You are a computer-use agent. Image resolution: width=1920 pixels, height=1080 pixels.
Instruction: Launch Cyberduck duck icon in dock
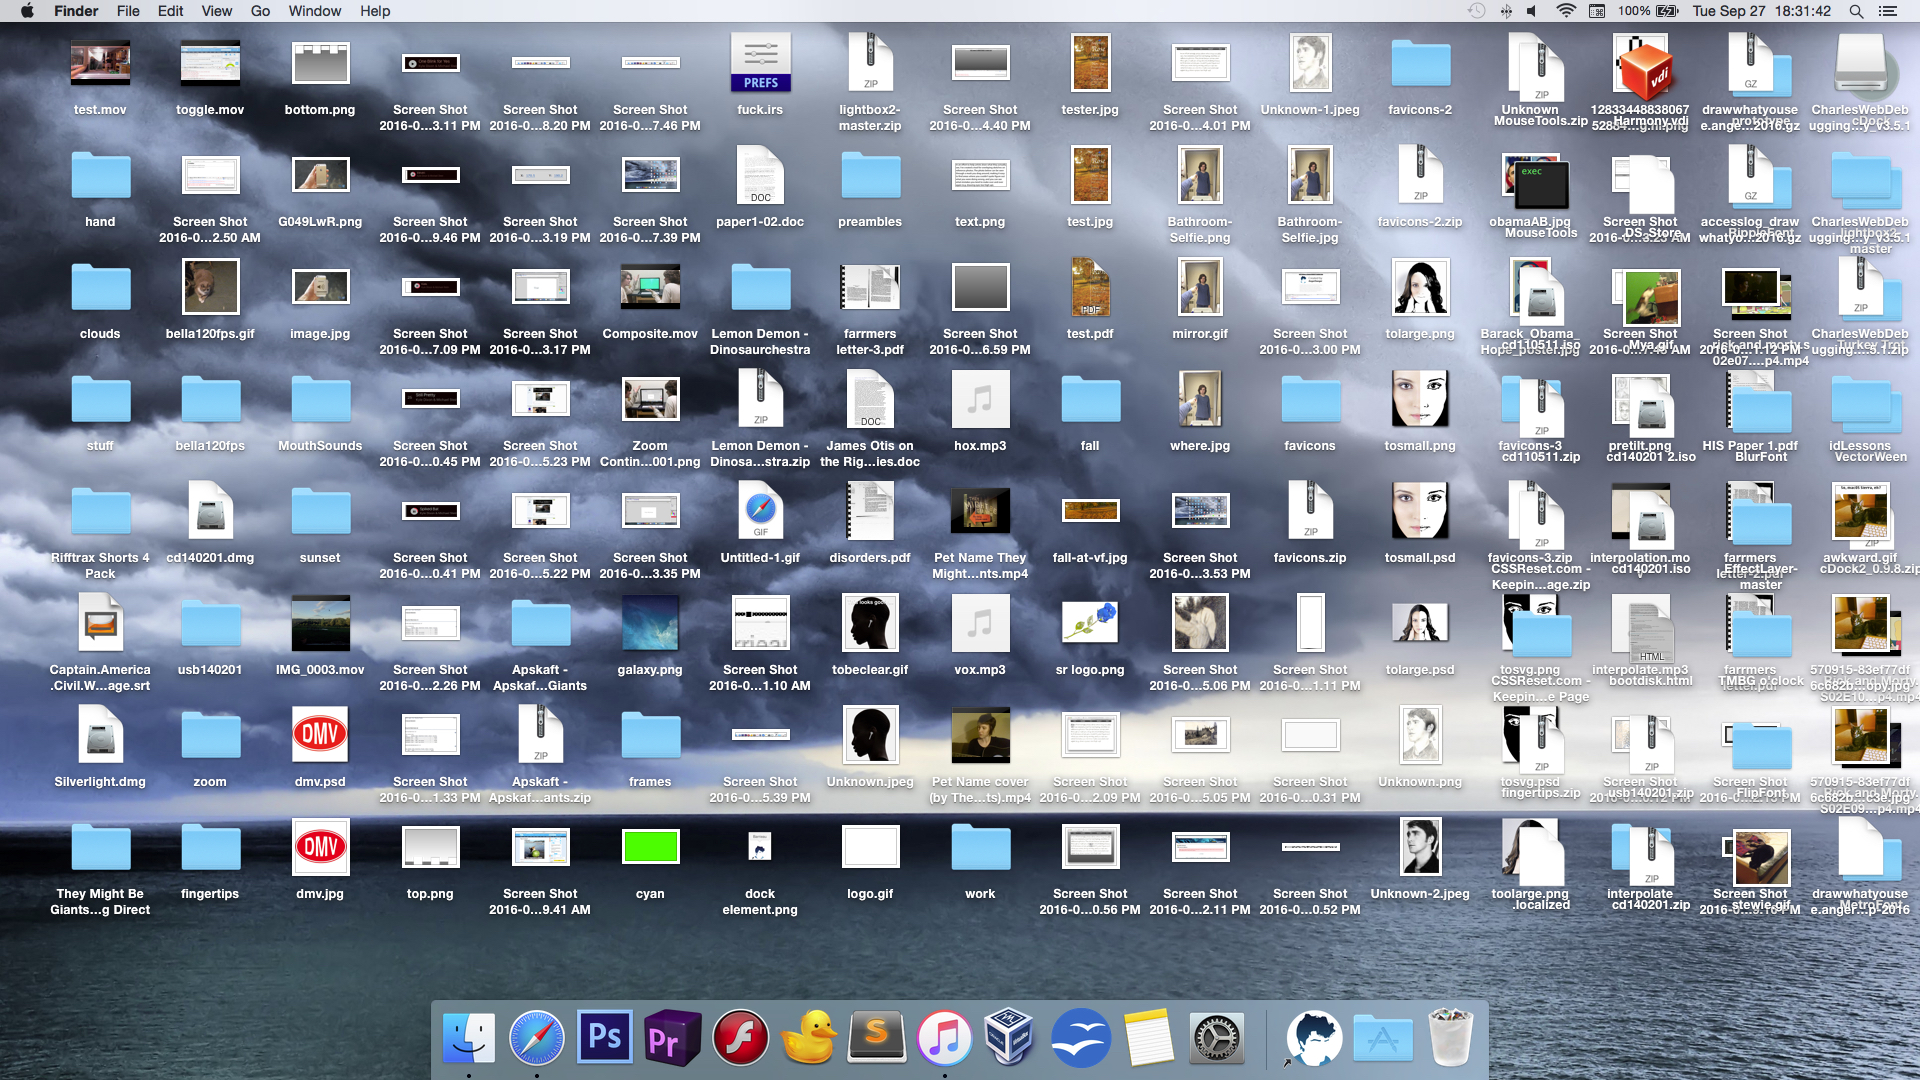[x=808, y=1037]
